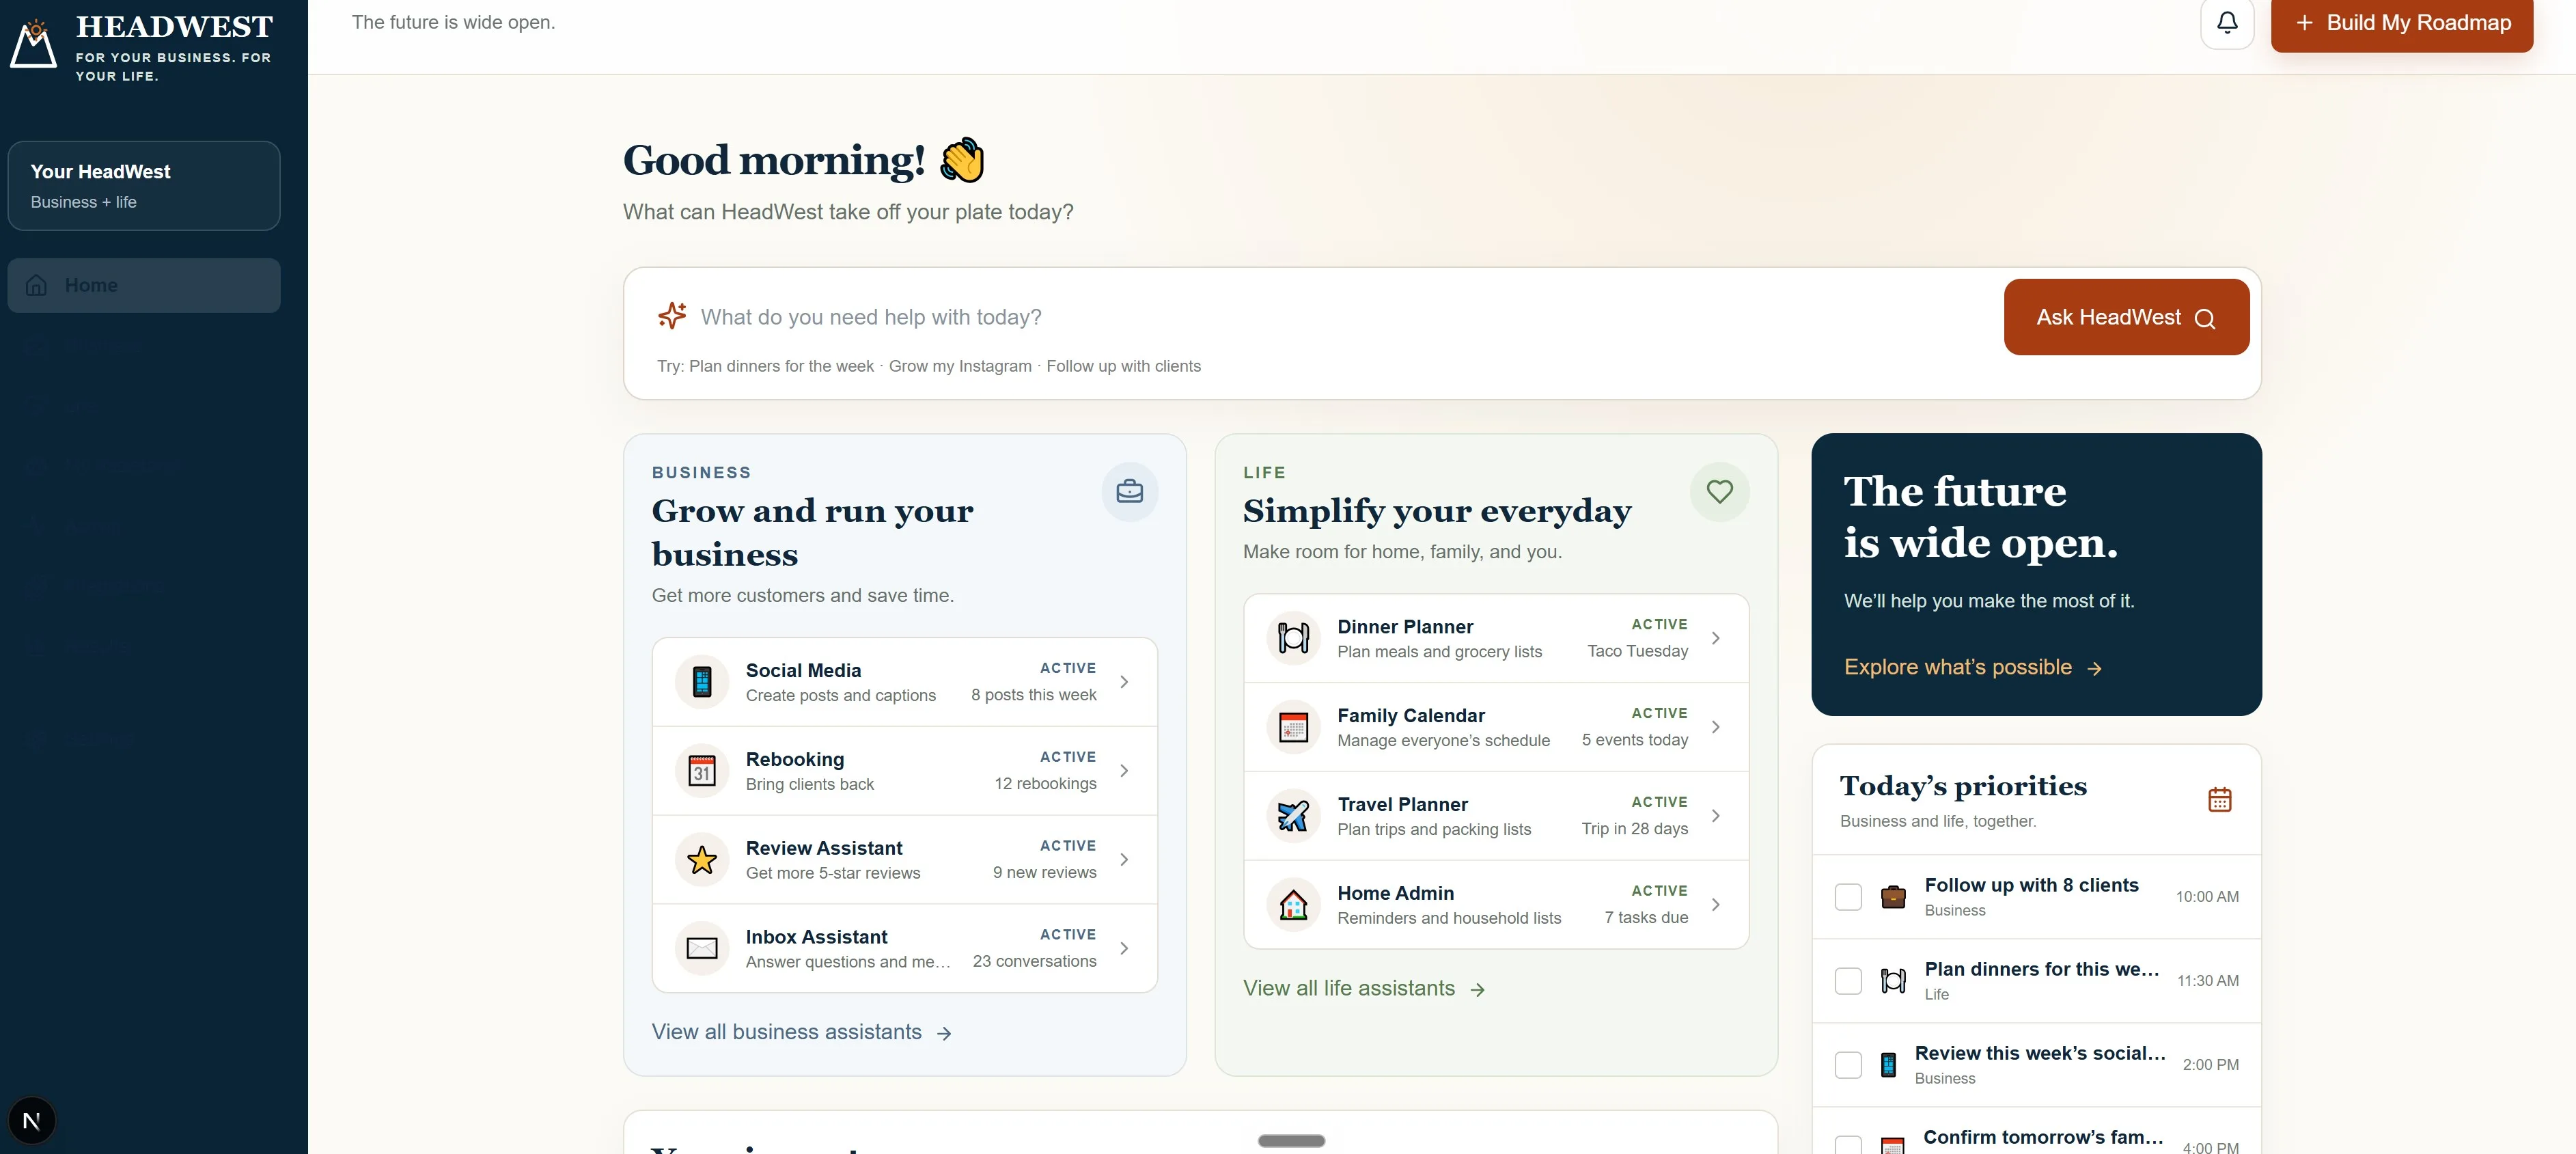Image resolution: width=2576 pixels, height=1154 pixels.
Task: Open the round N badge at bottom left
Action: pos(32,1120)
